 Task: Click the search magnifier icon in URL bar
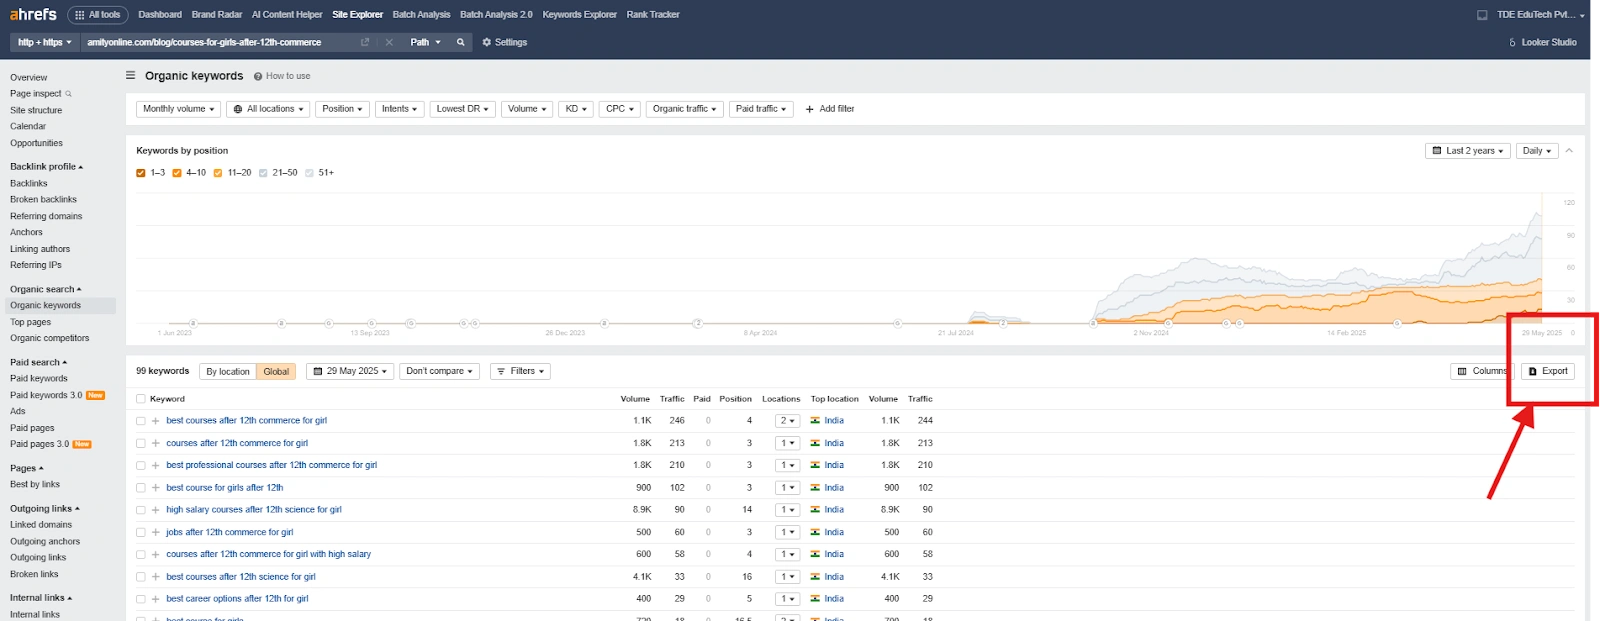pos(460,42)
